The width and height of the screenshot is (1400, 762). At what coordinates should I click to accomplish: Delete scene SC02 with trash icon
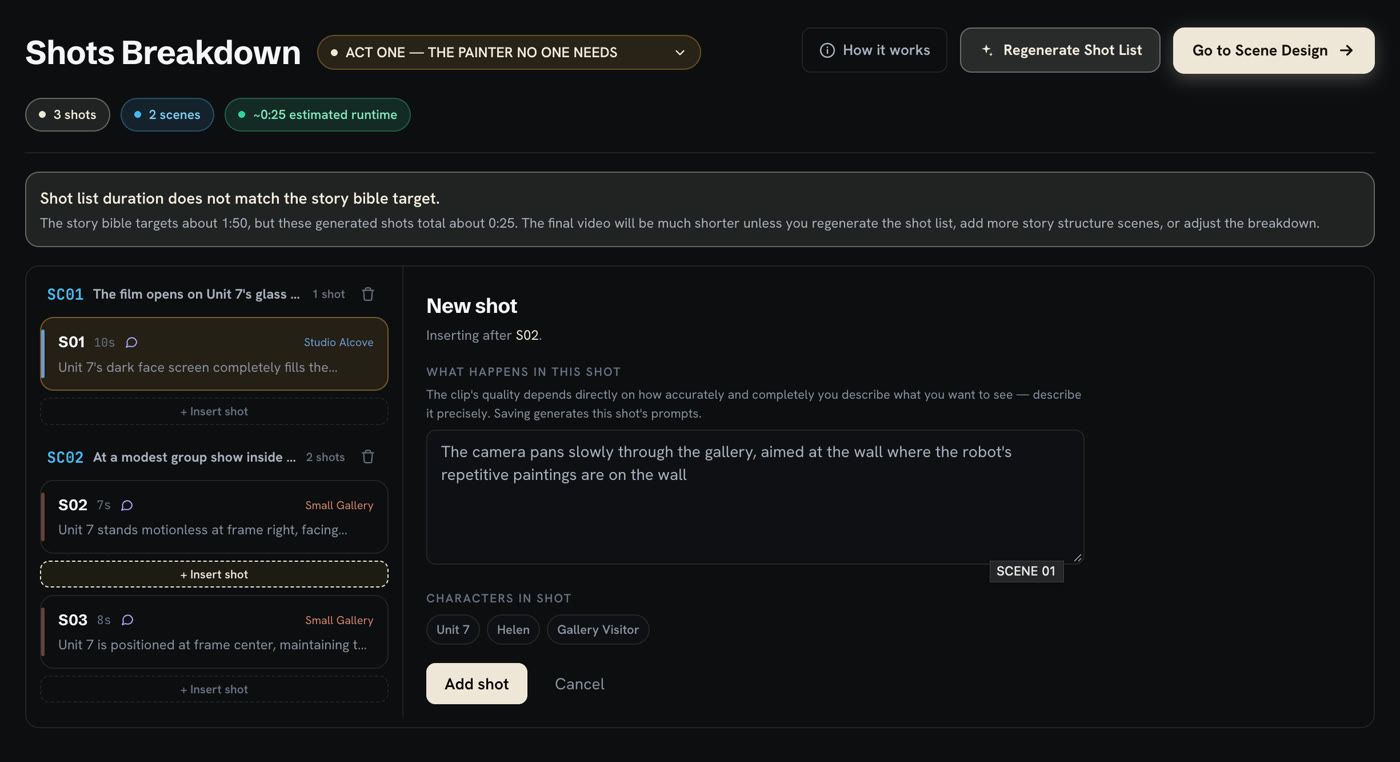pyautogui.click(x=368, y=457)
